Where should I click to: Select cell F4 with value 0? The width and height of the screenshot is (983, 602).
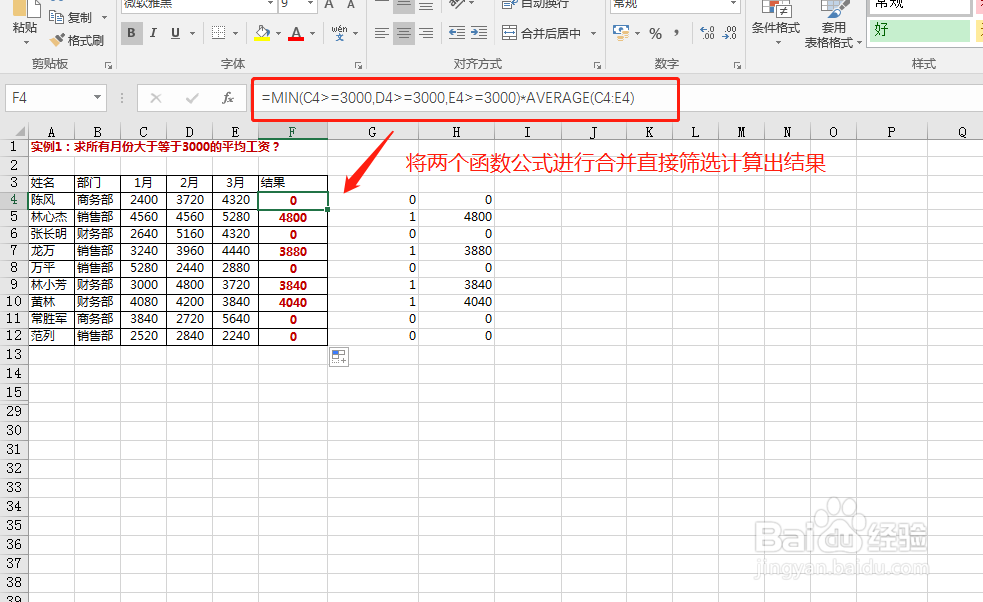click(x=293, y=201)
